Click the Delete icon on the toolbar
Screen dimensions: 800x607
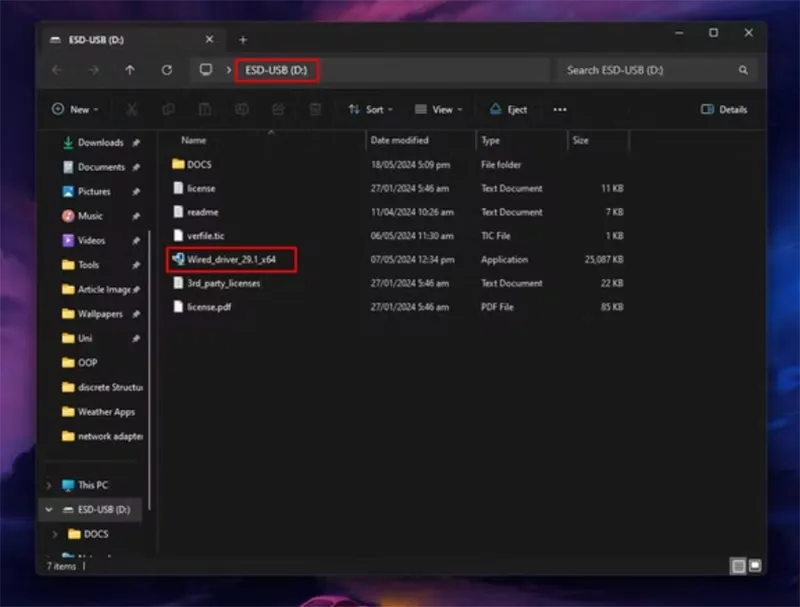[314, 109]
